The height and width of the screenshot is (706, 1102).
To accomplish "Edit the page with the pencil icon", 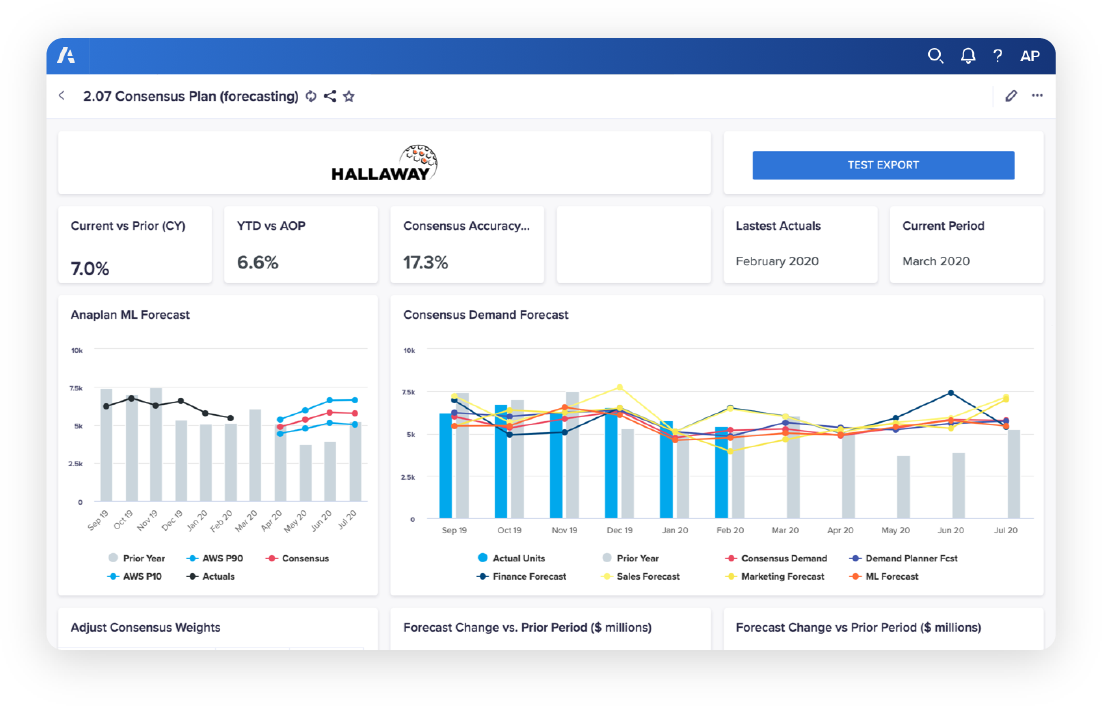I will click(x=1011, y=96).
